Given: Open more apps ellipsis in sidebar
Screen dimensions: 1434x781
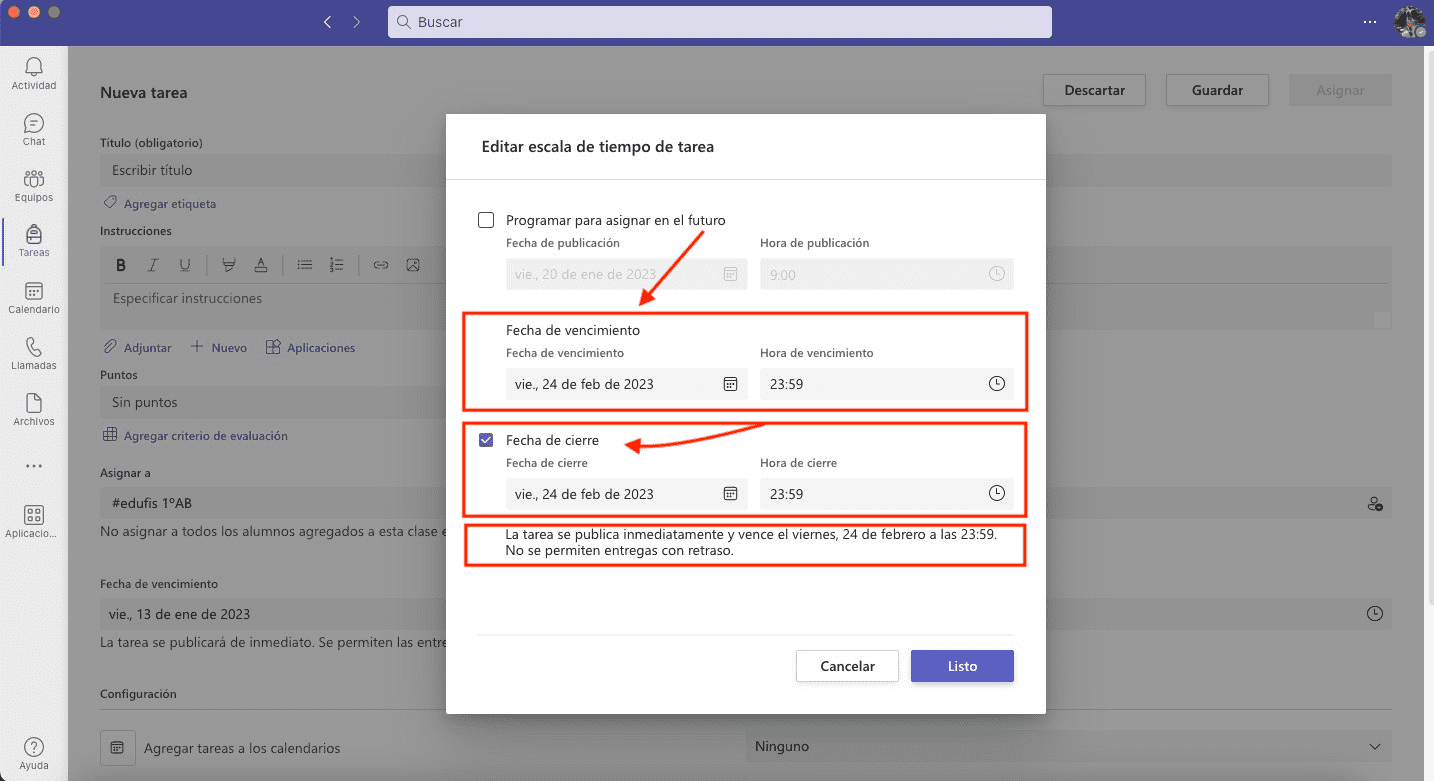Looking at the screenshot, I should point(34,466).
